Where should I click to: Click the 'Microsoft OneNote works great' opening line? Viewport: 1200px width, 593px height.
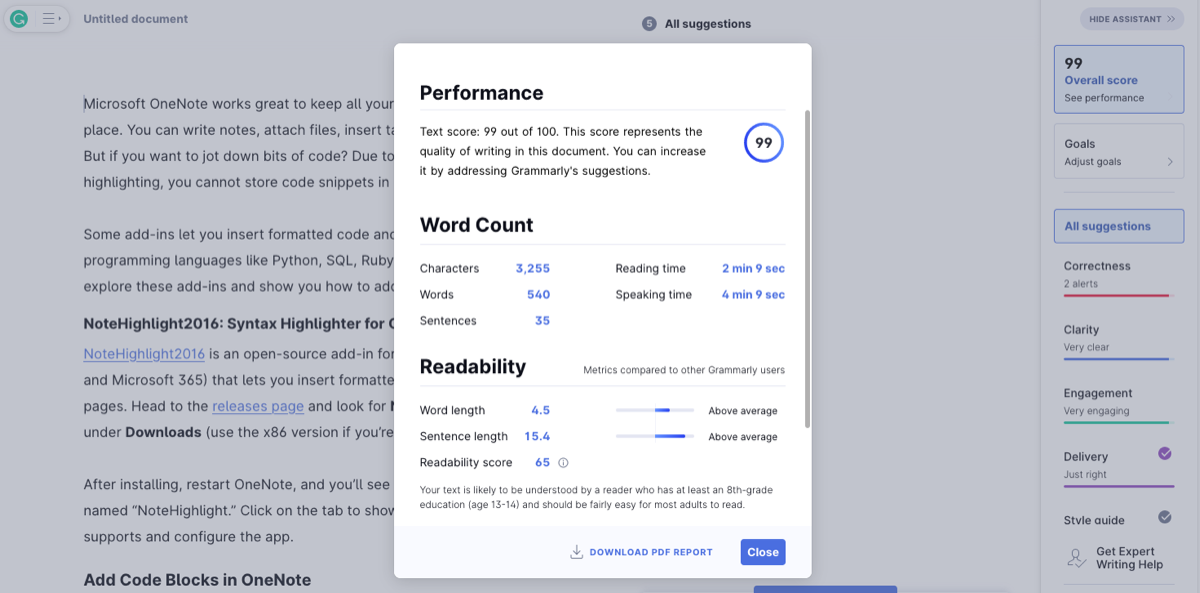pos(239,104)
